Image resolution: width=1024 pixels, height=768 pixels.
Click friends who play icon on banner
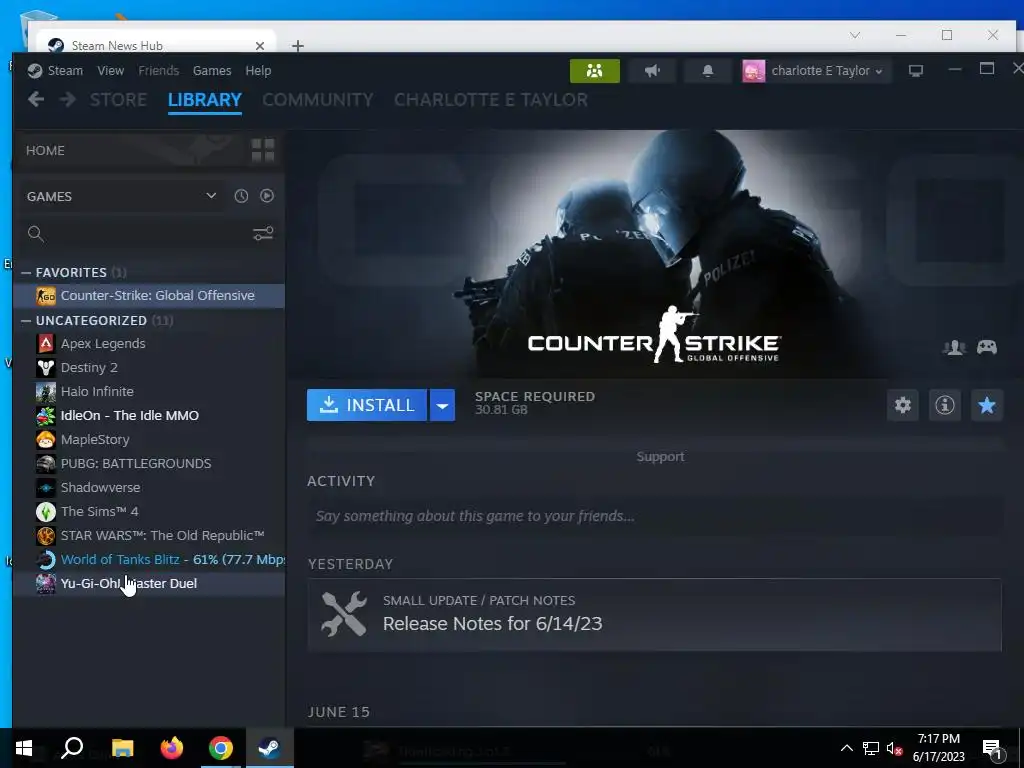coord(954,347)
